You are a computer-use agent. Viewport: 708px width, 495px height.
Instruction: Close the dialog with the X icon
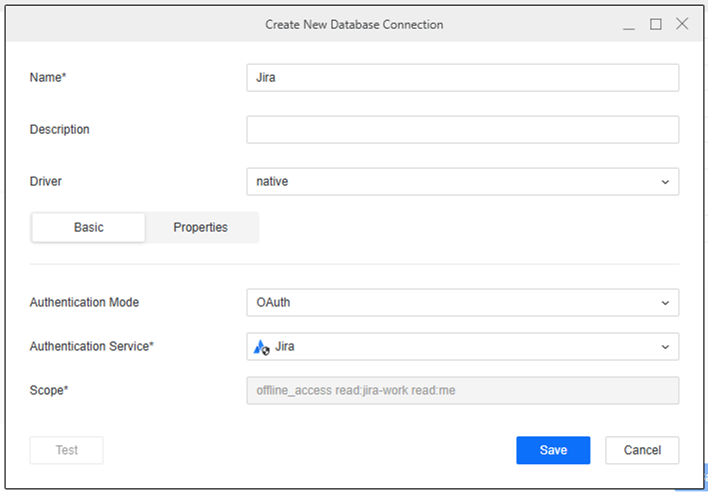(x=682, y=24)
